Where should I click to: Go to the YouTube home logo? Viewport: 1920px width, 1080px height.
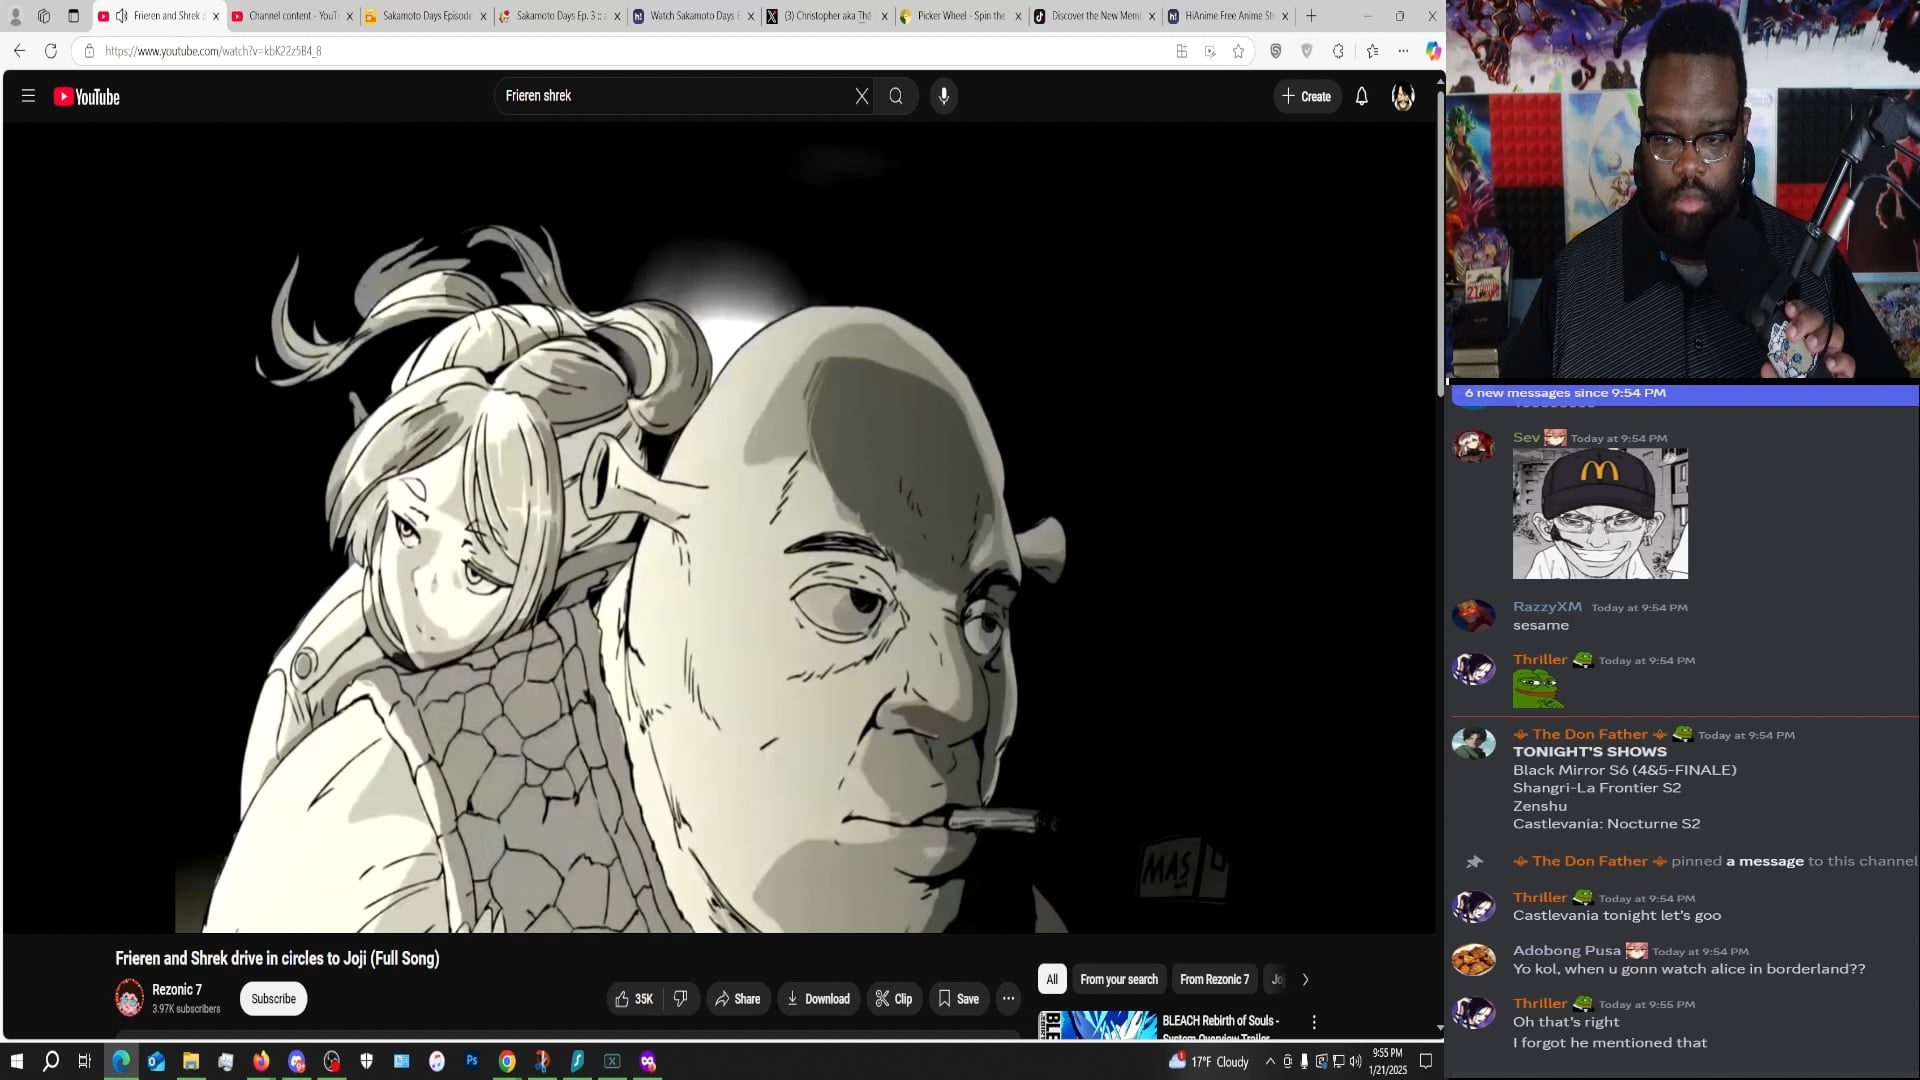coord(87,97)
